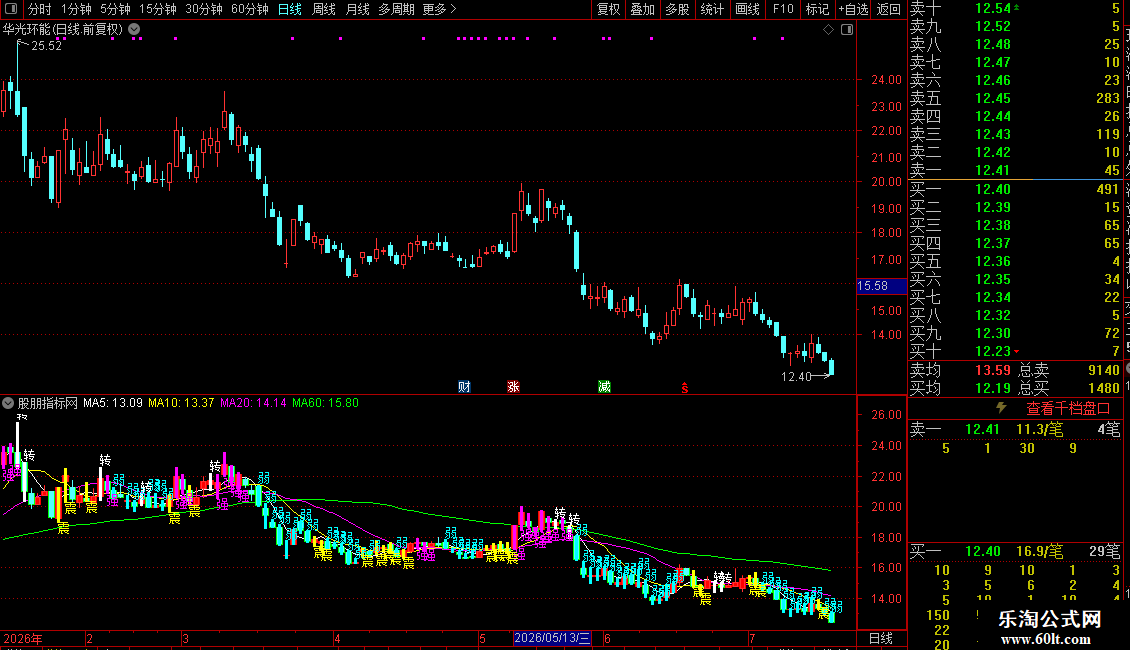
Task: Click the 总卖 9140 total value
Action: 1069,370
